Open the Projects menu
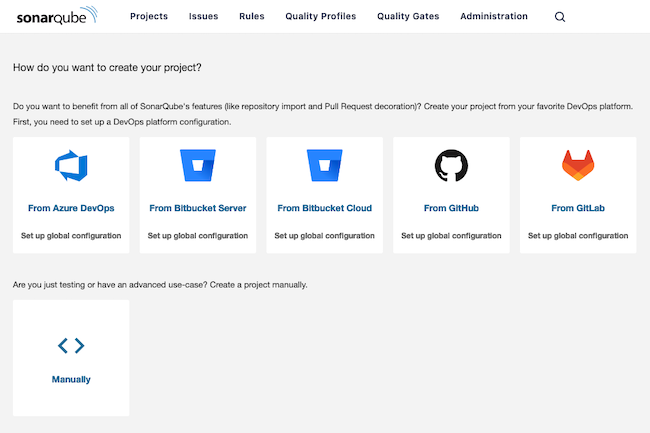Screen dimensions: 650x433 click(x=149, y=17)
